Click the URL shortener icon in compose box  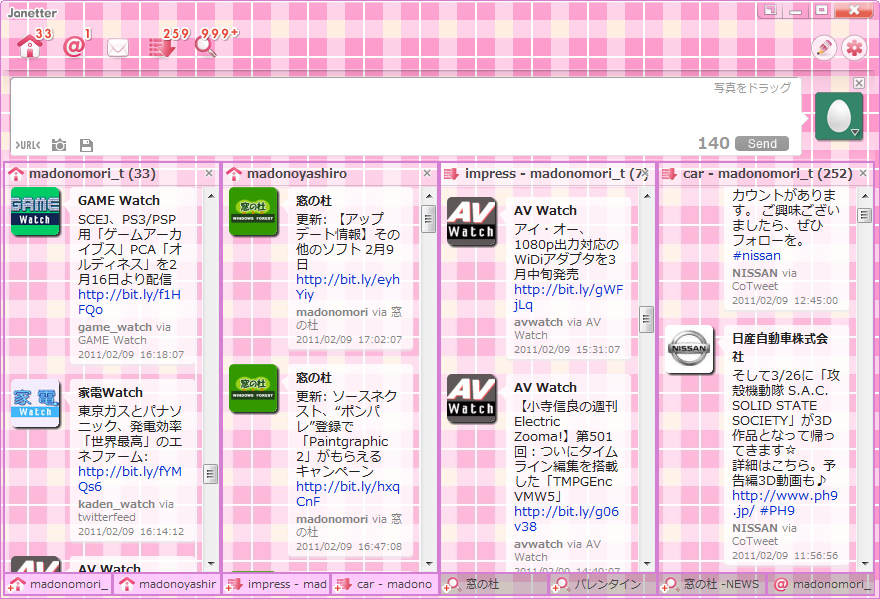pyautogui.click(x=28, y=145)
